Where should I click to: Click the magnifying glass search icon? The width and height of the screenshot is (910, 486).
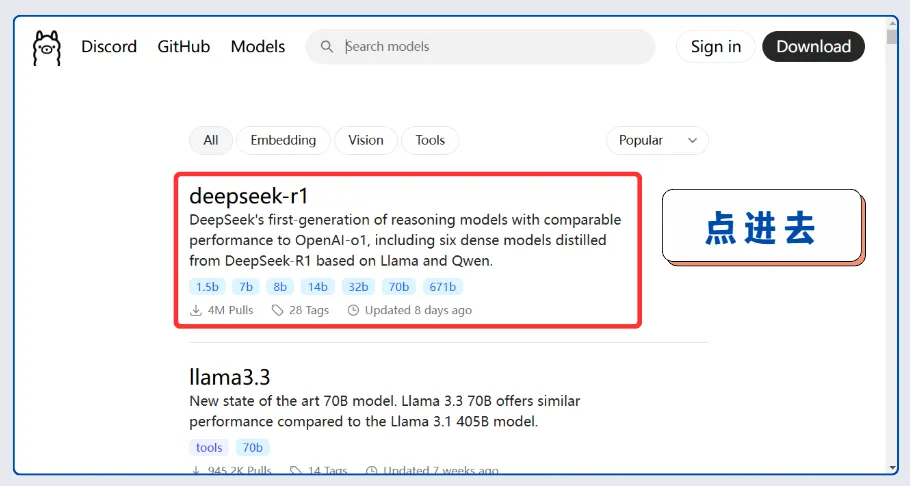[326, 47]
